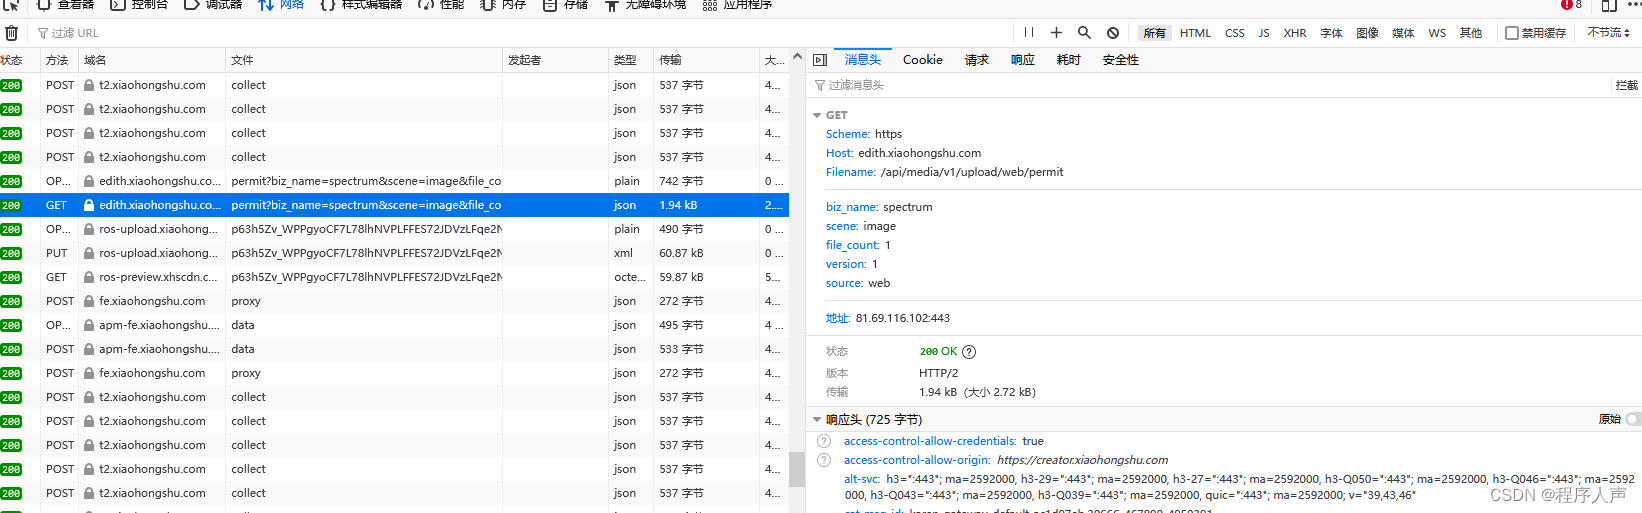Viewport: 1642px width, 513px height.
Task: Open network search with magnifier icon
Action: coord(1084,33)
